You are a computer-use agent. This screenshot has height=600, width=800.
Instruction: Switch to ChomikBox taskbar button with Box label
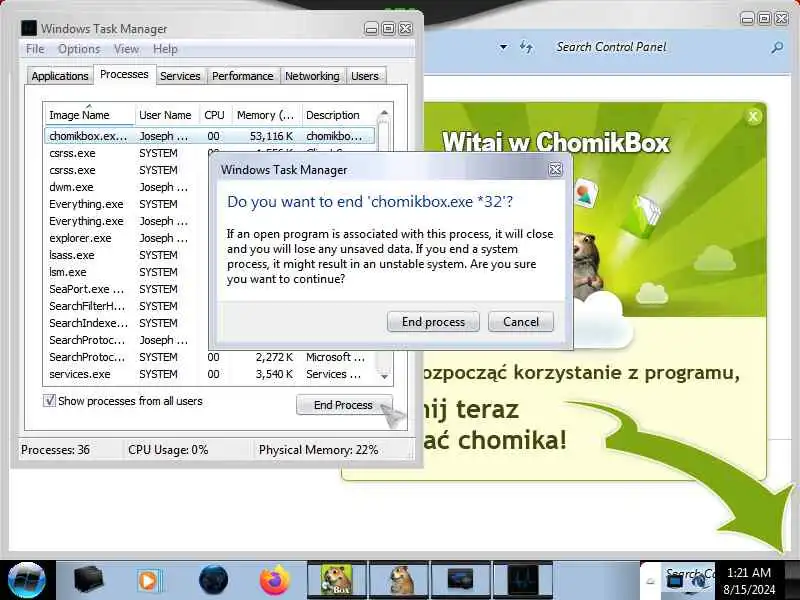point(337,580)
